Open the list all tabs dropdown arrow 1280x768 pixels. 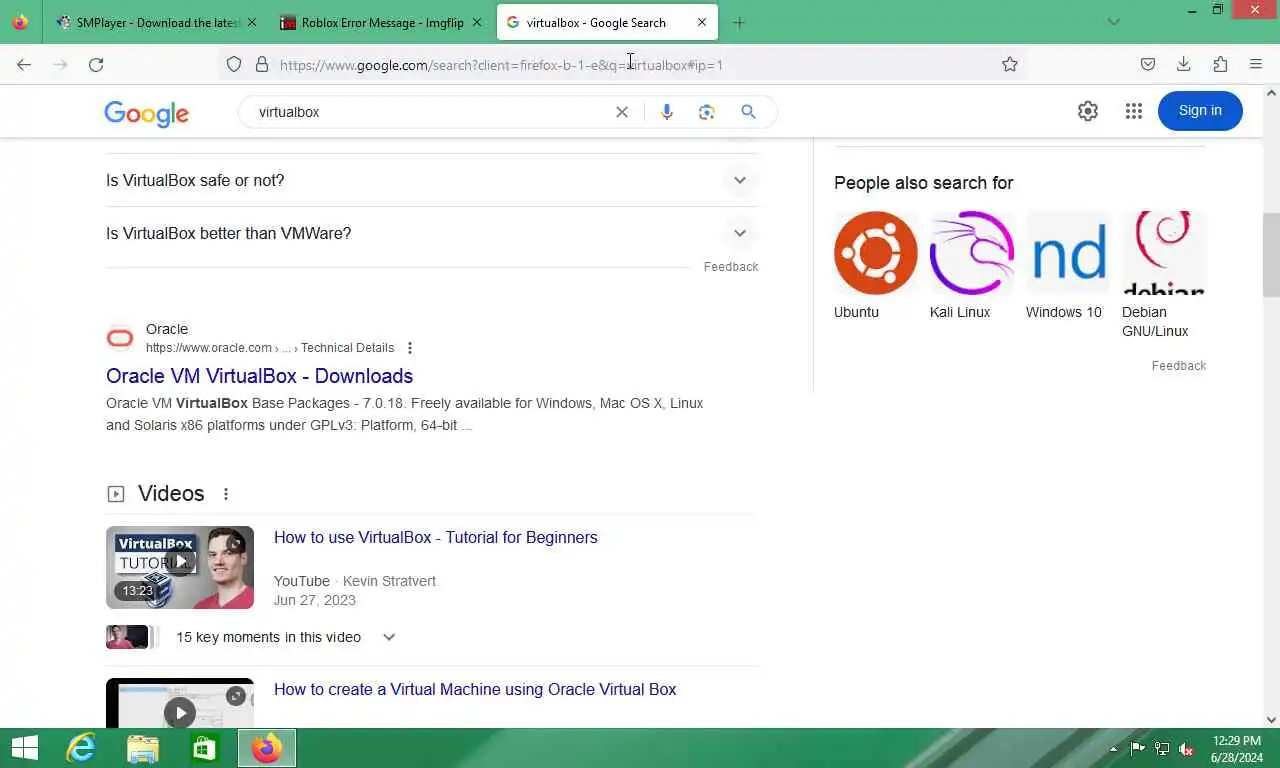point(1114,22)
